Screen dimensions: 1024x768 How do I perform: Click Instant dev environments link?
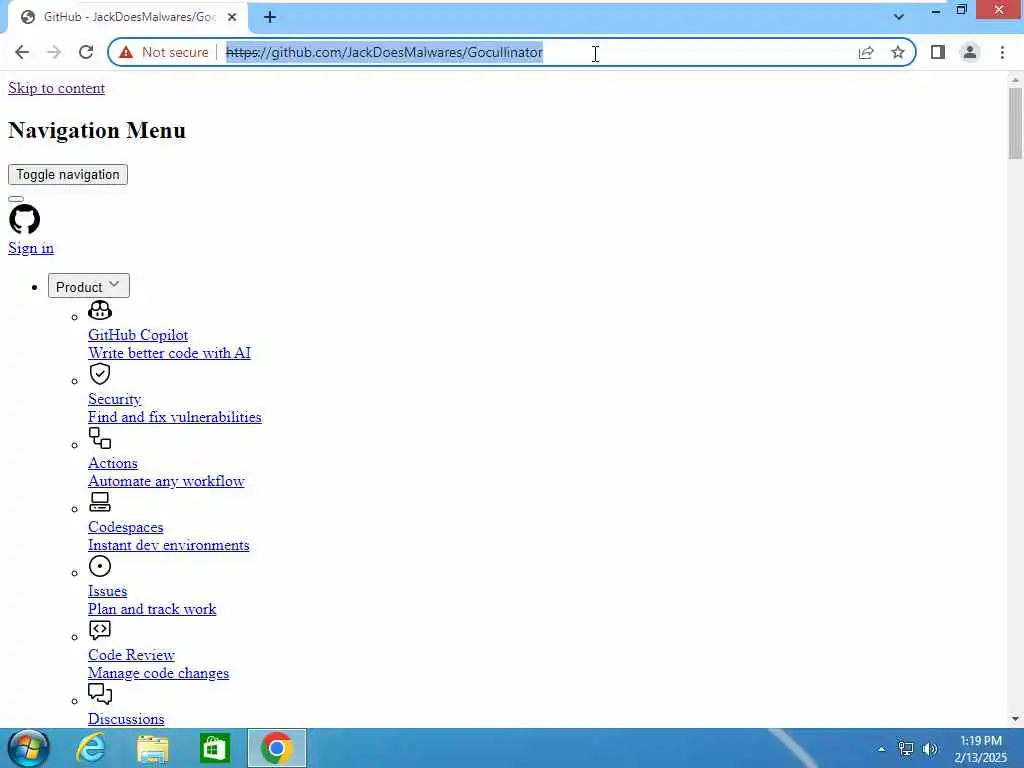[168, 545]
